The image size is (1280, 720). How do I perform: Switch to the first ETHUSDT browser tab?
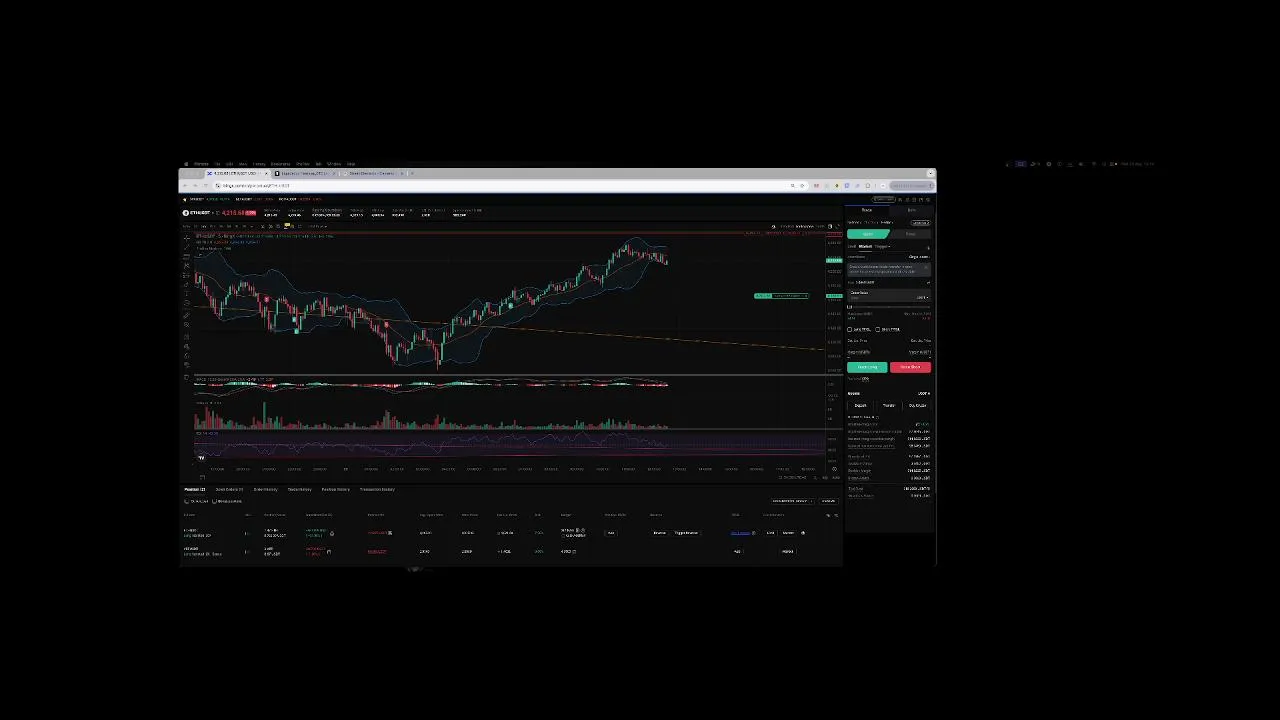click(x=236, y=173)
